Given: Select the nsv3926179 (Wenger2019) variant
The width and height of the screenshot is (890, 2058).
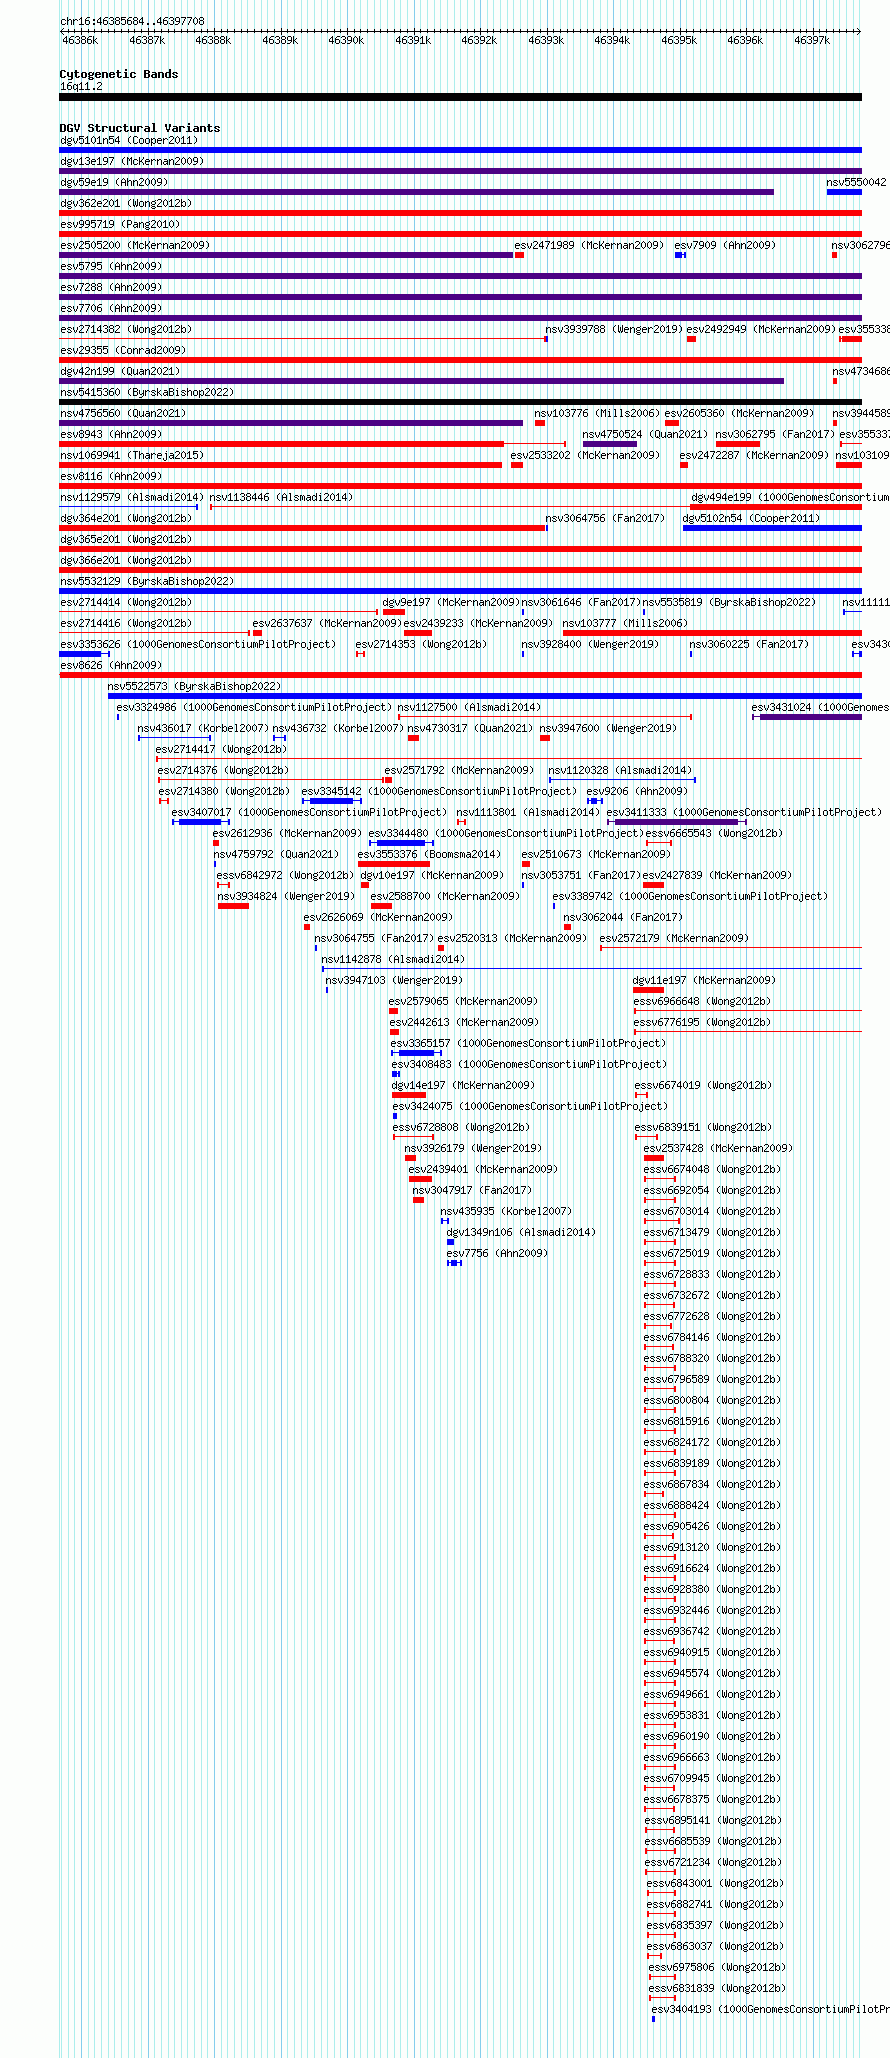Looking at the screenshot, I should point(473,1148).
